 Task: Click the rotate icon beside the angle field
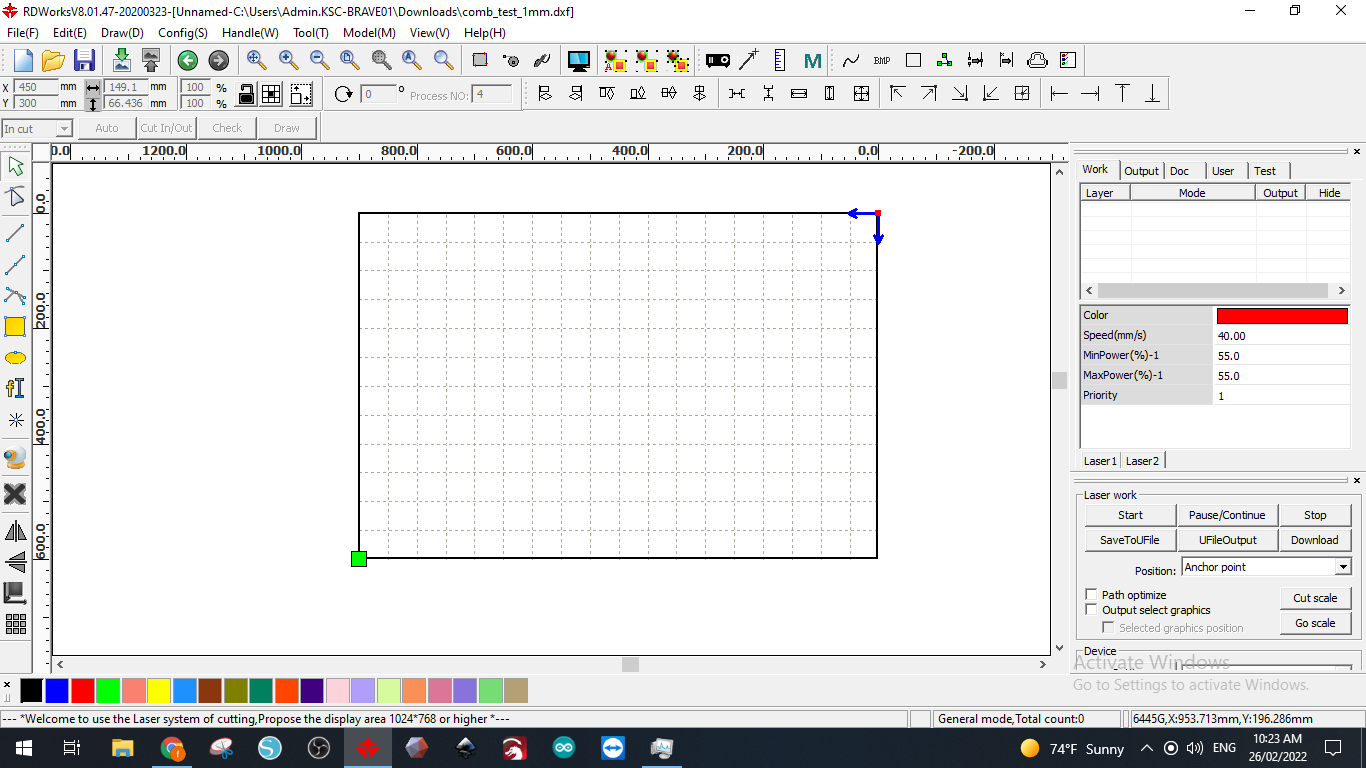(343, 94)
